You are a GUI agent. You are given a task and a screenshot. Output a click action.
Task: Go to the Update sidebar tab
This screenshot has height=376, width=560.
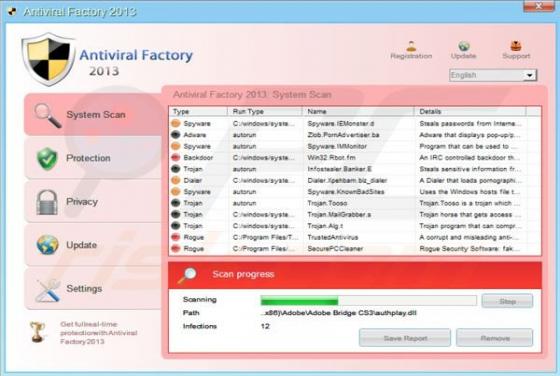point(93,245)
